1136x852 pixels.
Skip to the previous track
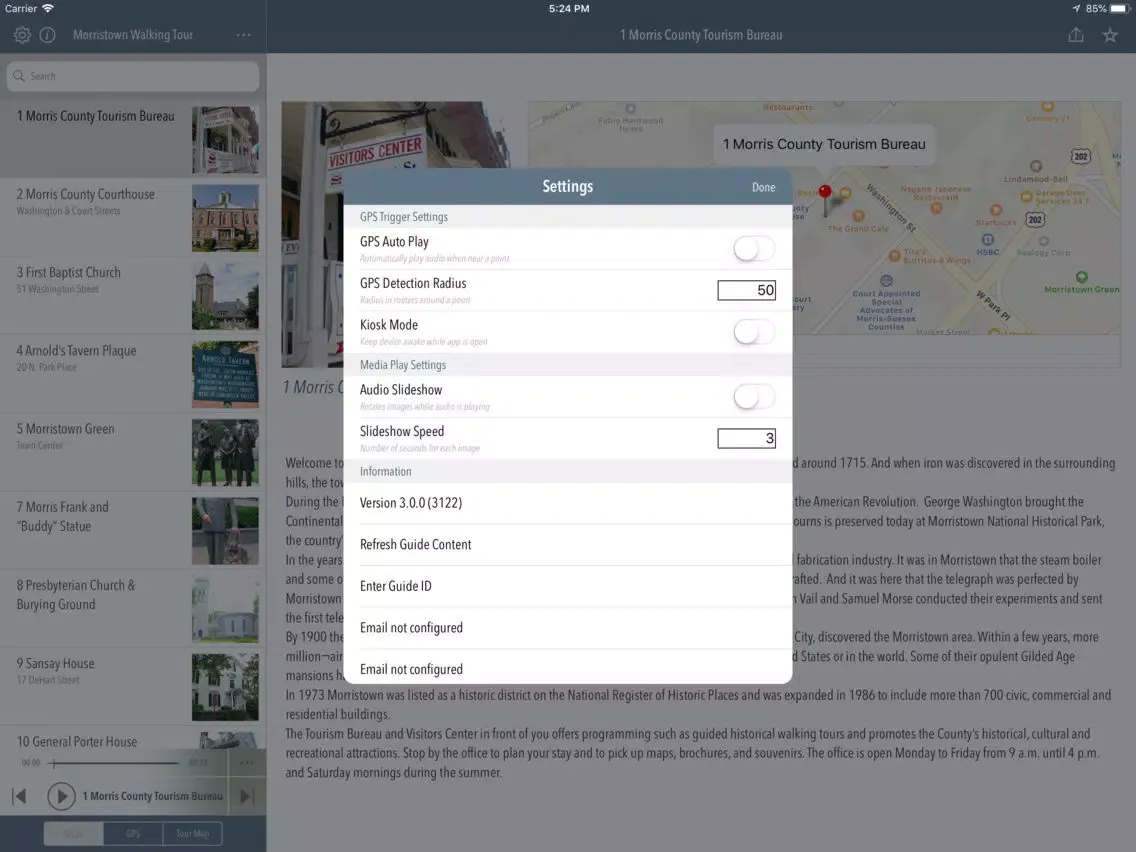[x=20, y=796]
